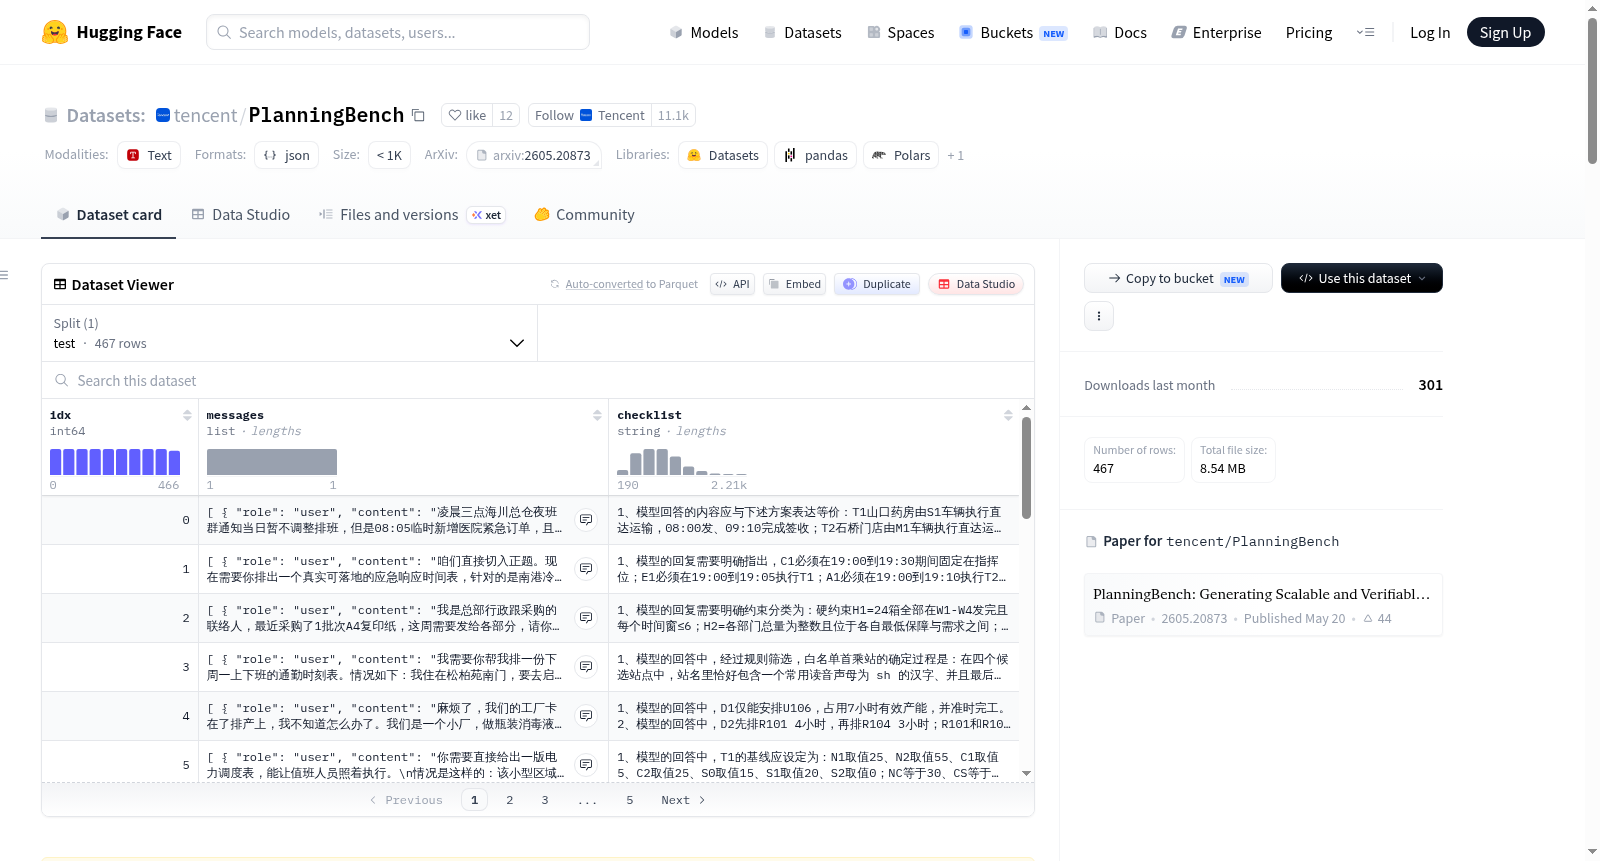The image size is (1600, 861).
Task: Click the Embed button
Action: click(x=794, y=284)
